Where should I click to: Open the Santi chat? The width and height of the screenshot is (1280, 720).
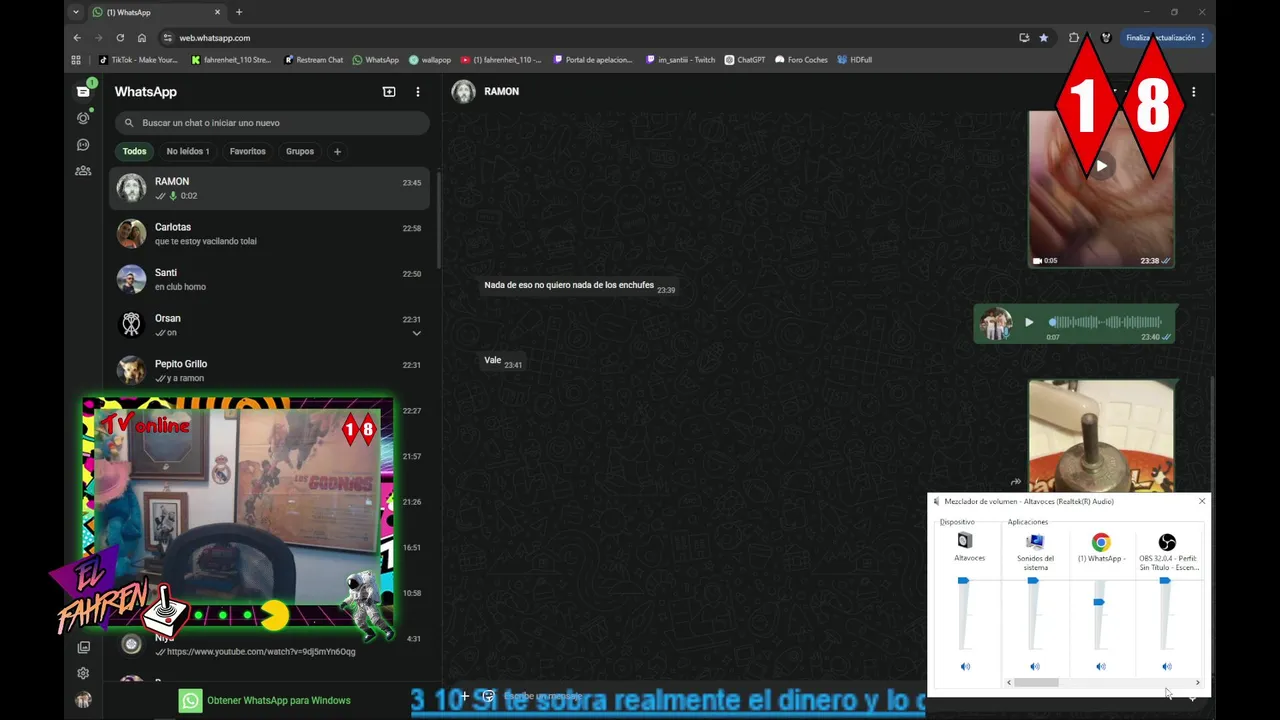point(269,279)
